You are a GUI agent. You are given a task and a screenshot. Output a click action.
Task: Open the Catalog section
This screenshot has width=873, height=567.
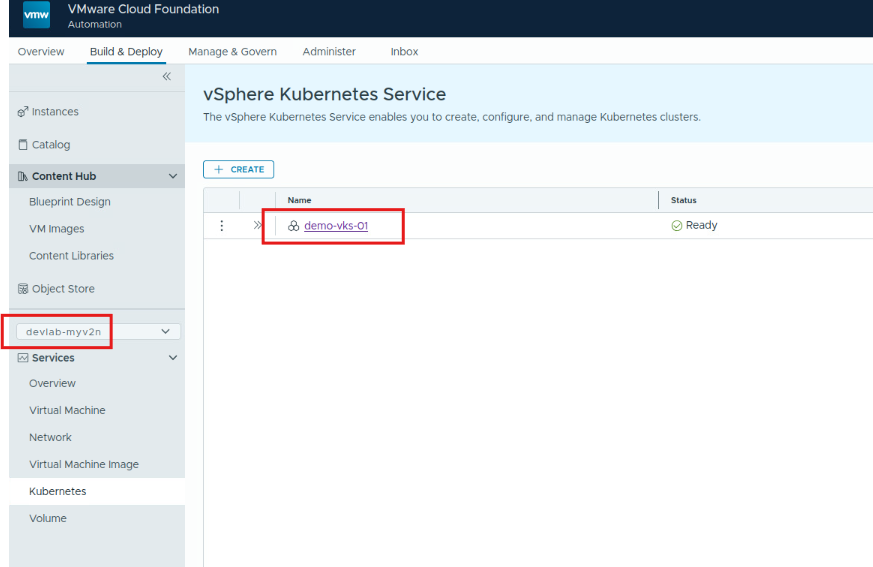[x=50, y=145]
